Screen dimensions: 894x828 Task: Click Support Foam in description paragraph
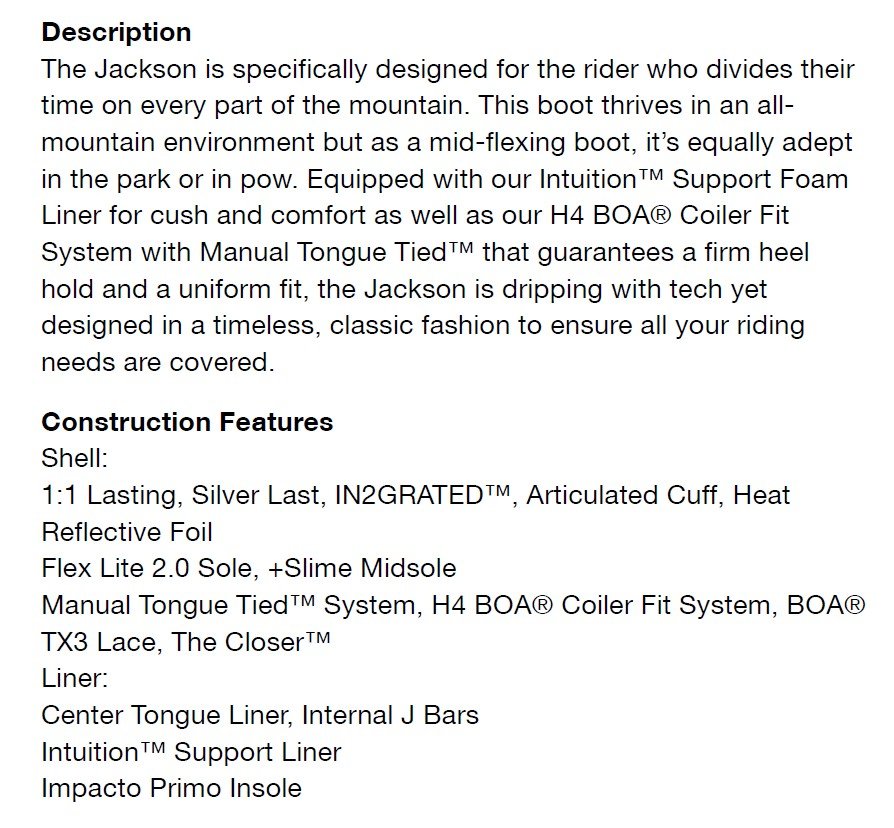761,180
